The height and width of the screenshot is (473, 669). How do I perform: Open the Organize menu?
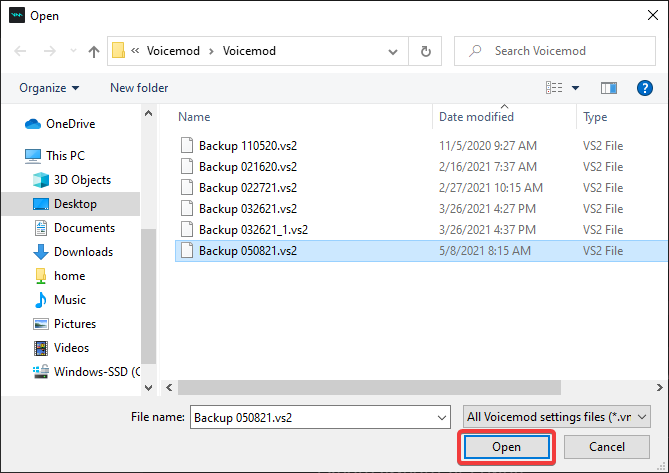click(x=49, y=88)
